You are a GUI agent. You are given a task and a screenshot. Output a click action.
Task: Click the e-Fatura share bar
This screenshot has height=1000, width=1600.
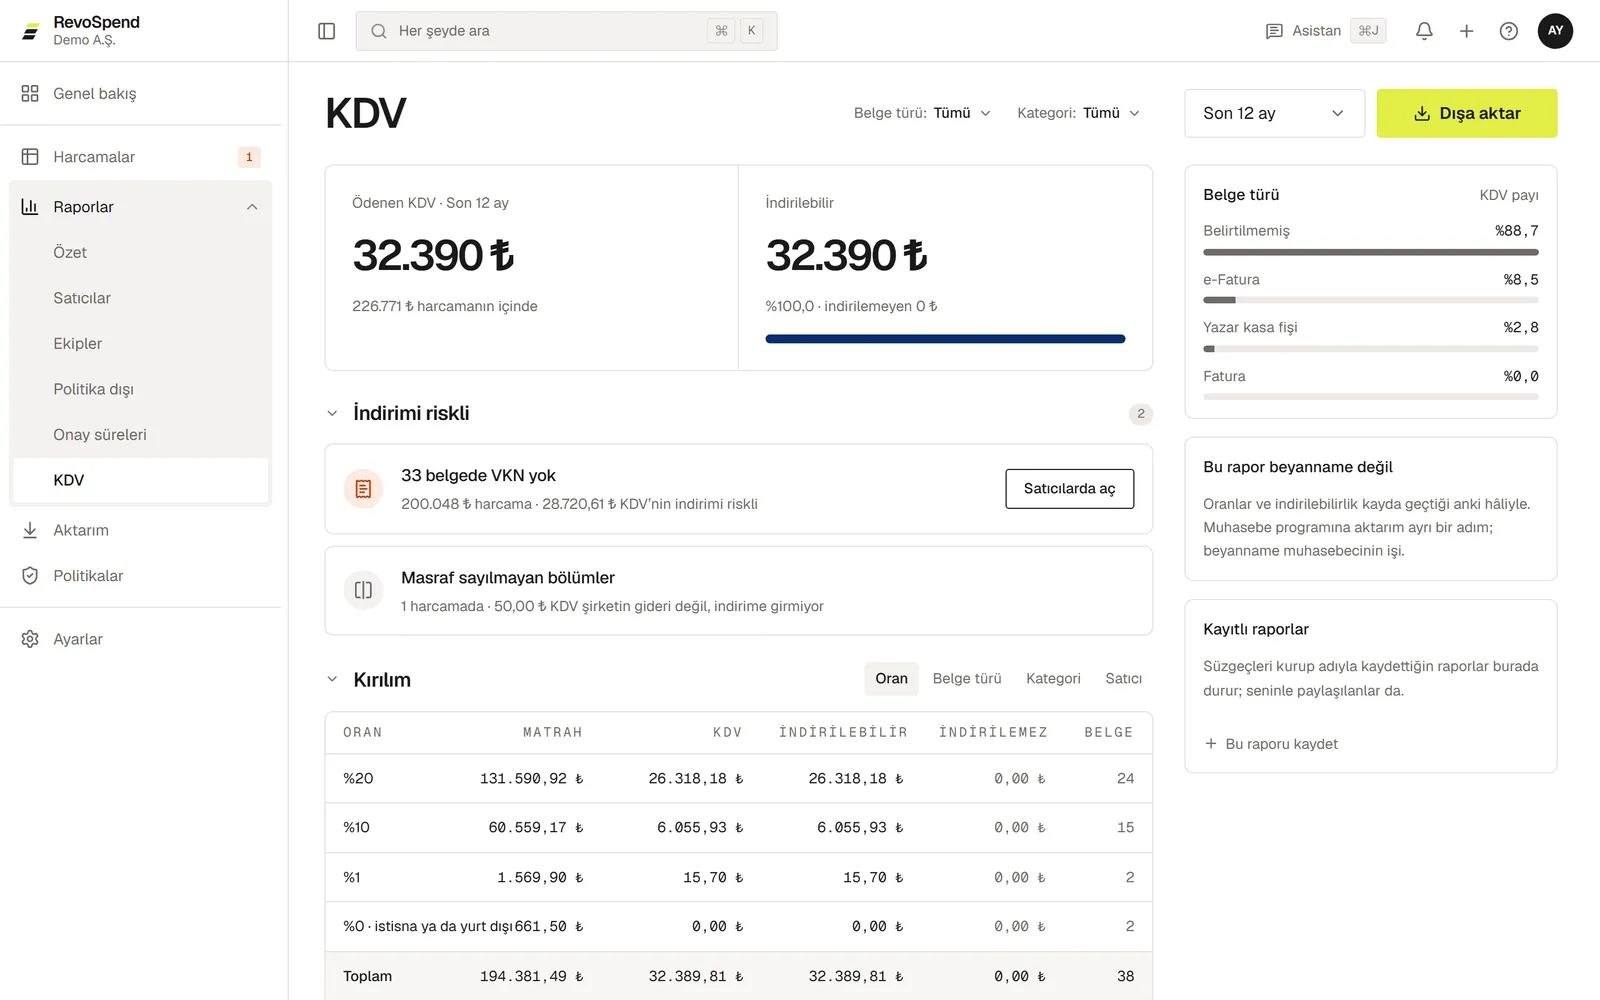(x=1370, y=300)
